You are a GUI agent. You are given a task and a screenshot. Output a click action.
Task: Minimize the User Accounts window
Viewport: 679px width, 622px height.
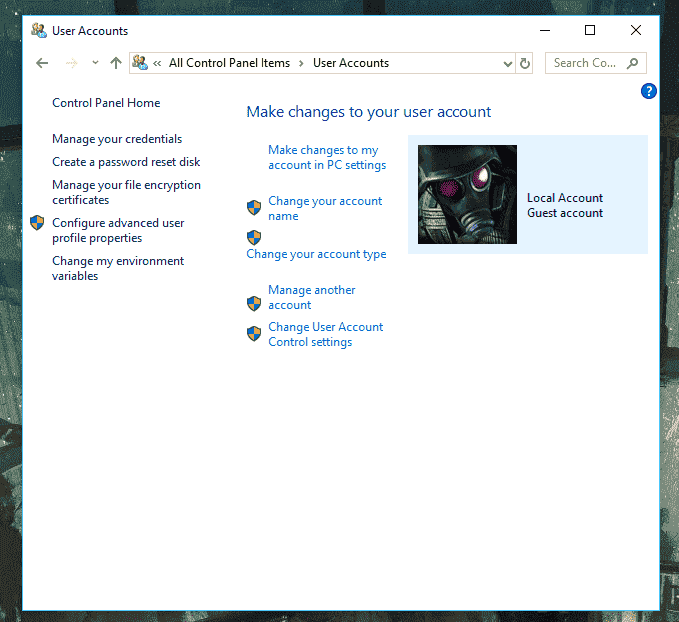pyautogui.click(x=545, y=30)
